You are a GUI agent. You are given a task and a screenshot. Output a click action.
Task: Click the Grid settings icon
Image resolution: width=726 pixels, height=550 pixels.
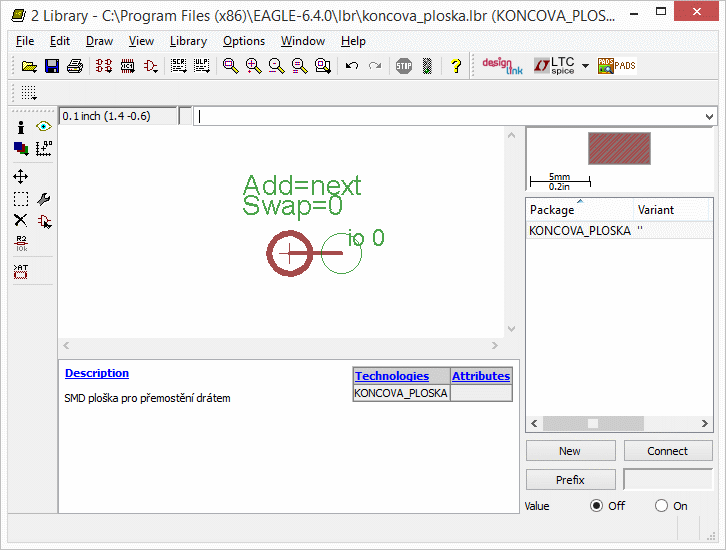click(x=29, y=93)
